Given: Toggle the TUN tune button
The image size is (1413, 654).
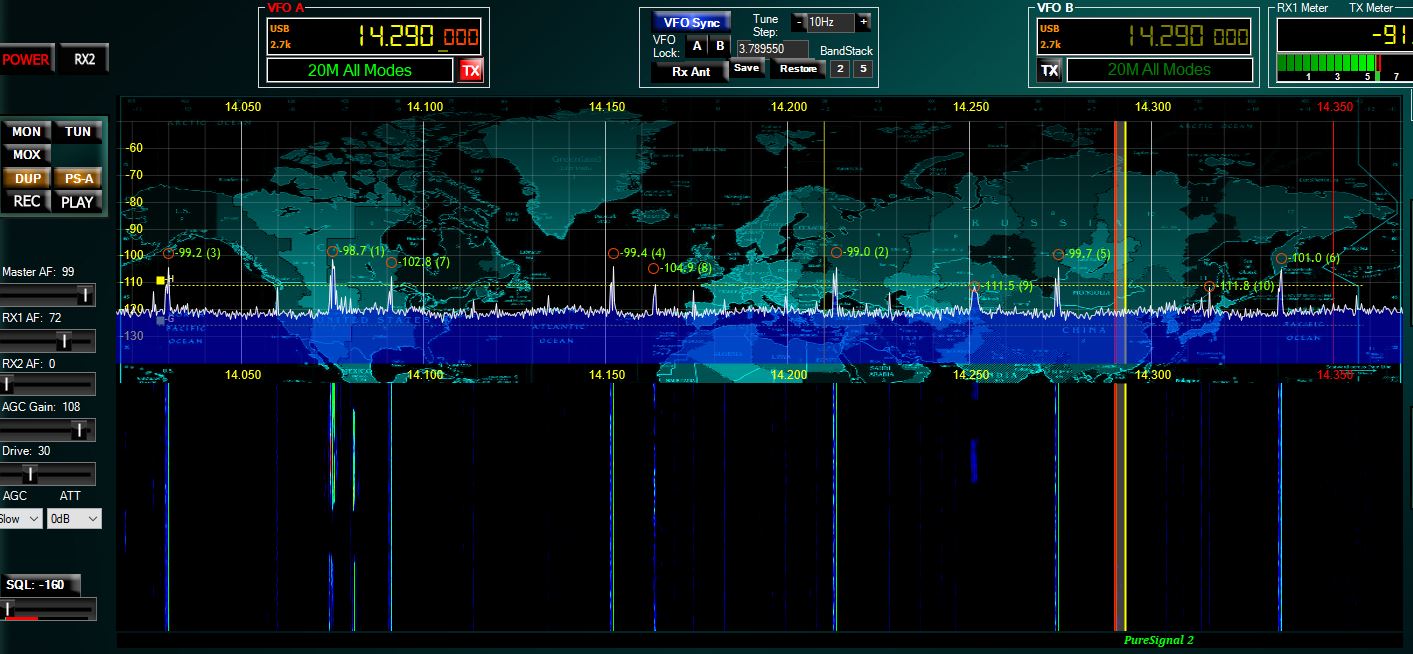Looking at the screenshot, I should coord(78,132).
